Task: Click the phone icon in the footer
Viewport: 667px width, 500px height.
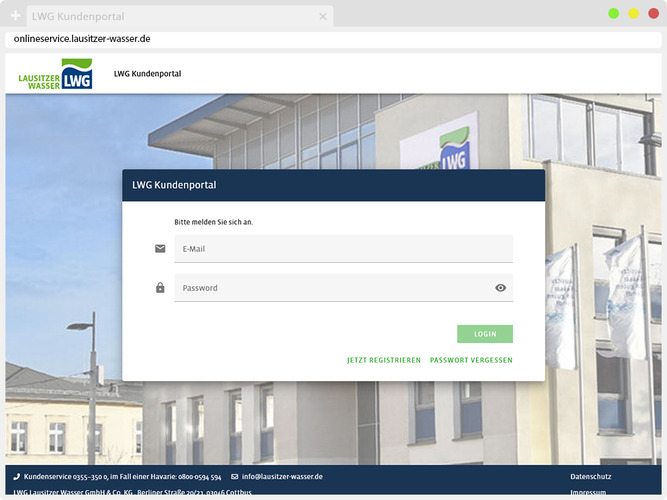Action: coord(17,477)
